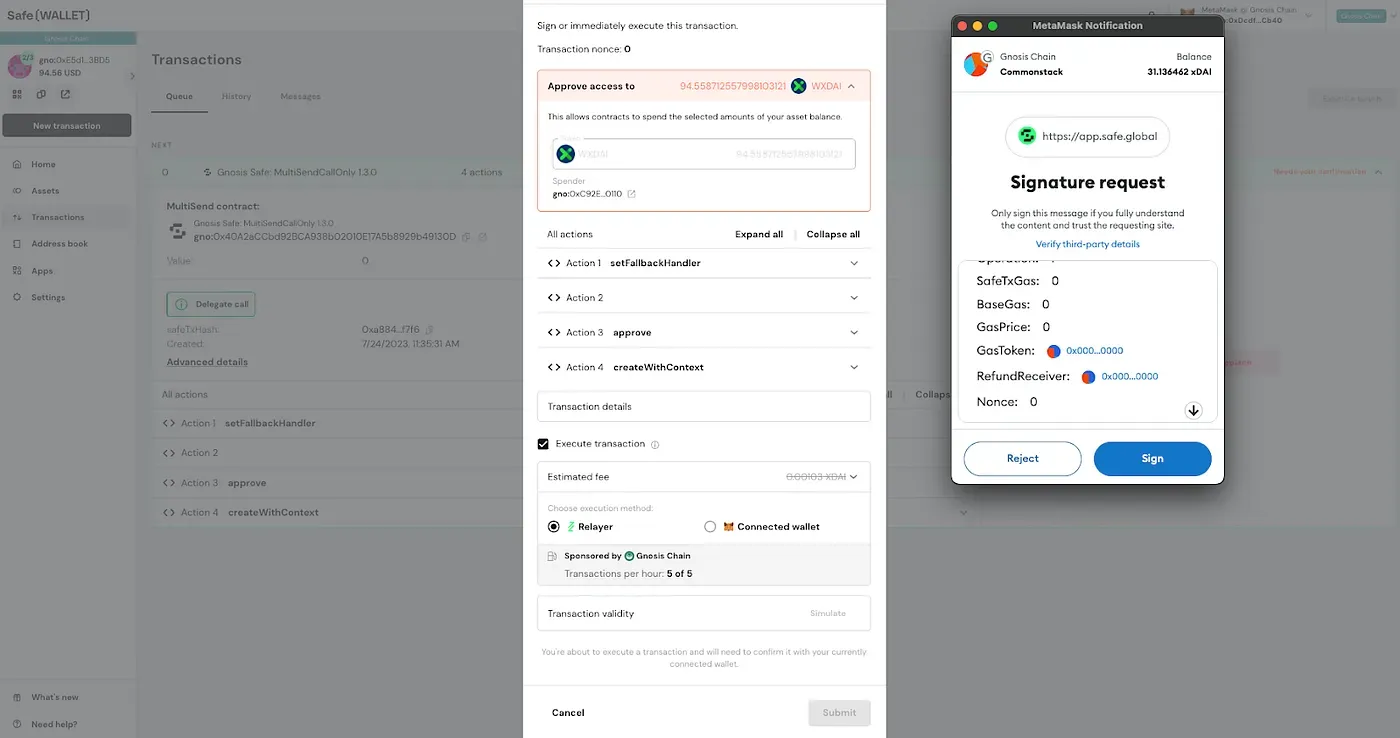1400x738 pixels.
Task: Expand Action 3 approve in the modal
Action: pyautogui.click(x=704, y=332)
